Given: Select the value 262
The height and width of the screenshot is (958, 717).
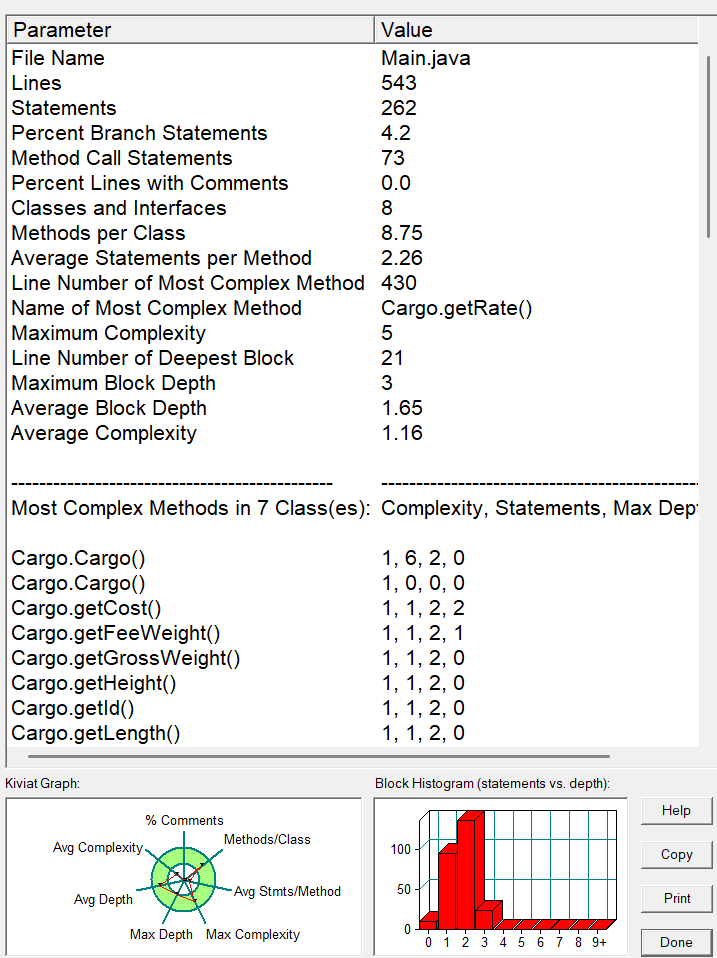Looking at the screenshot, I should tap(399, 108).
